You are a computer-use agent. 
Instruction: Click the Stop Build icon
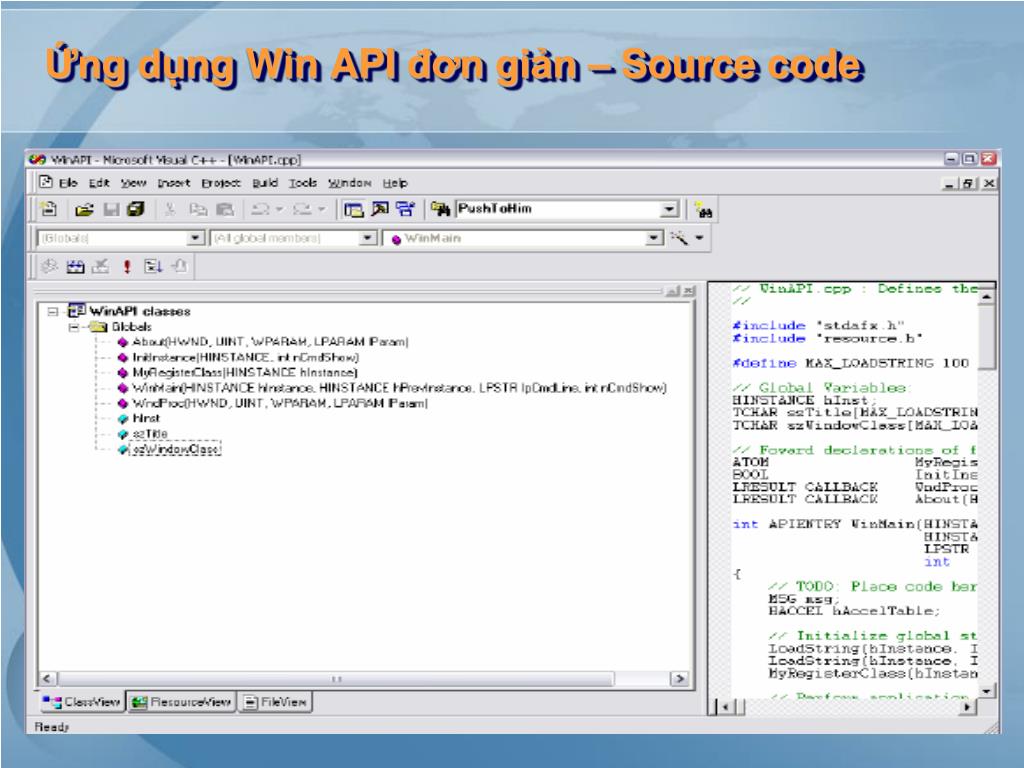click(x=101, y=266)
